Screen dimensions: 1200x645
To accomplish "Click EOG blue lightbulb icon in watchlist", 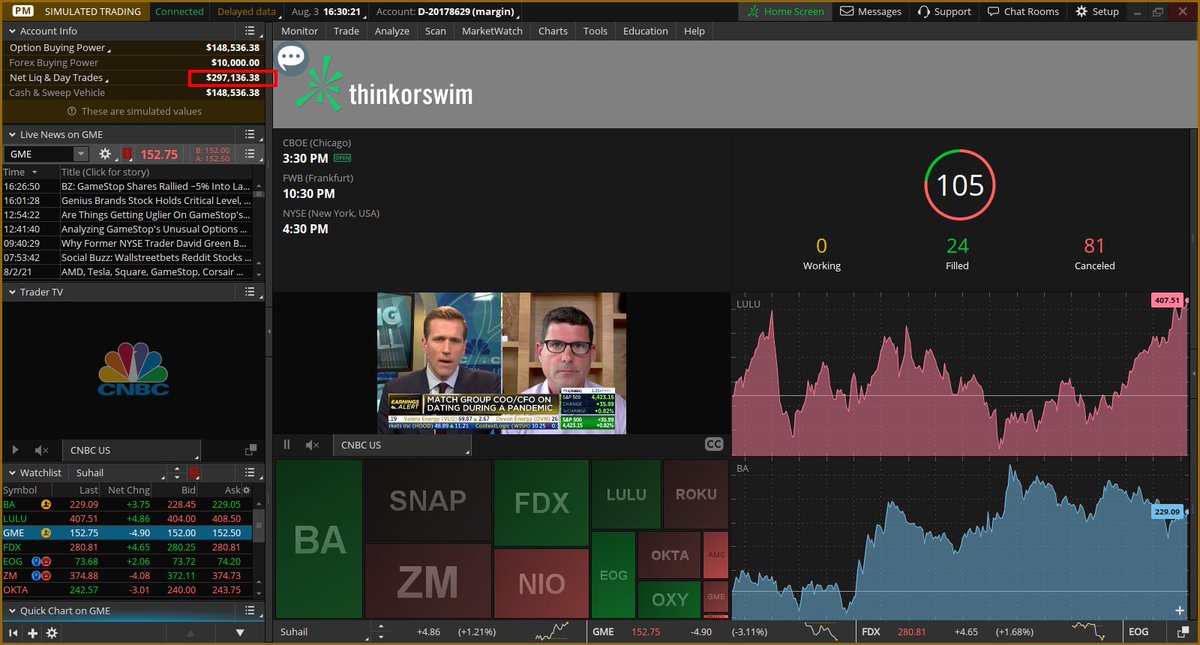I will pos(35,562).
